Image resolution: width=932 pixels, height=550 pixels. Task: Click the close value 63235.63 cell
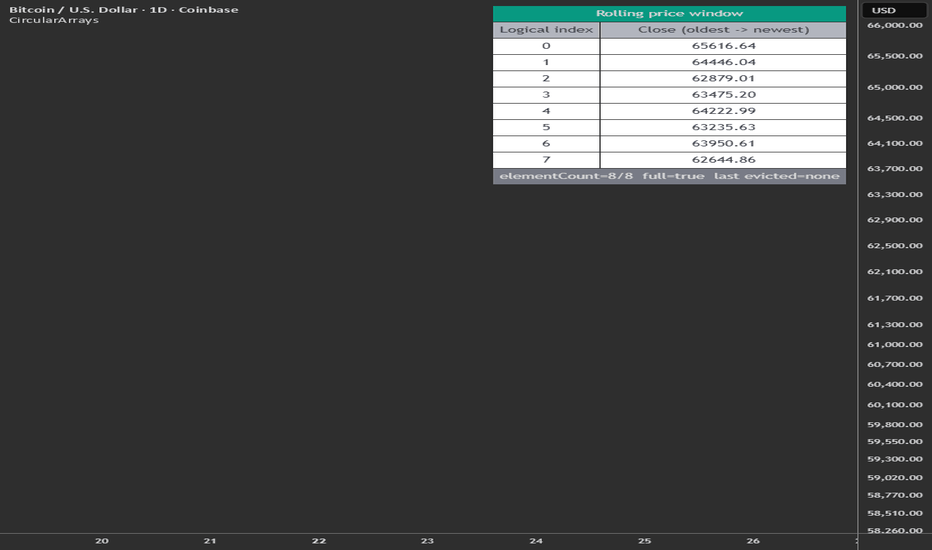(723, 127)
